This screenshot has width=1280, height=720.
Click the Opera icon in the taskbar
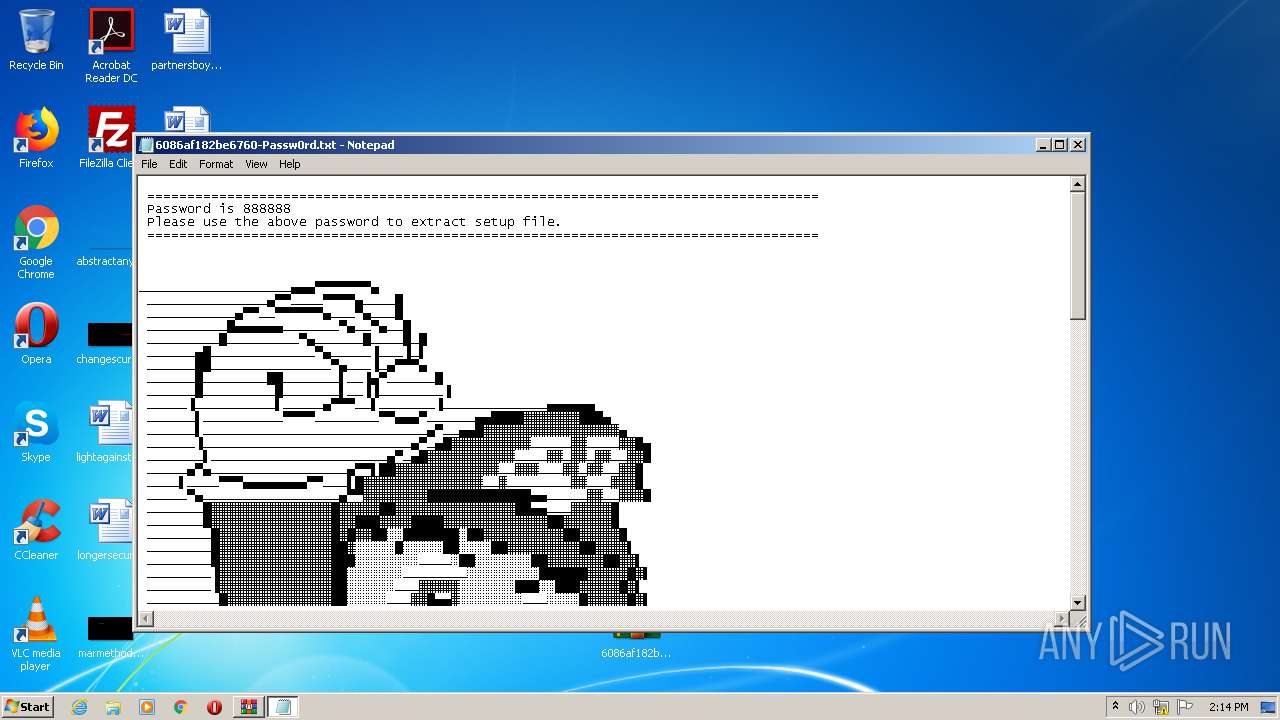[x=214, y=707]
